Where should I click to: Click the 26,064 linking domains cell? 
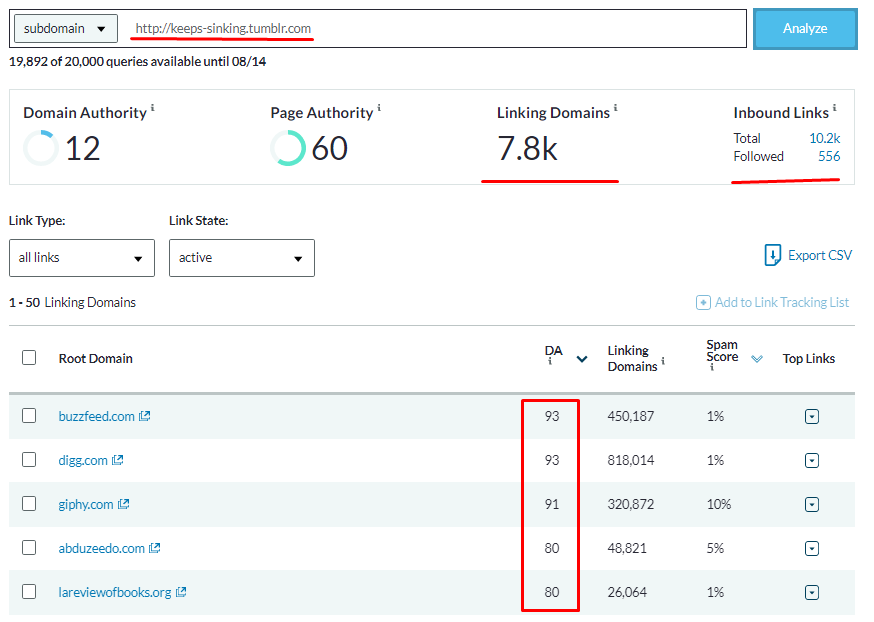[627, 592]
